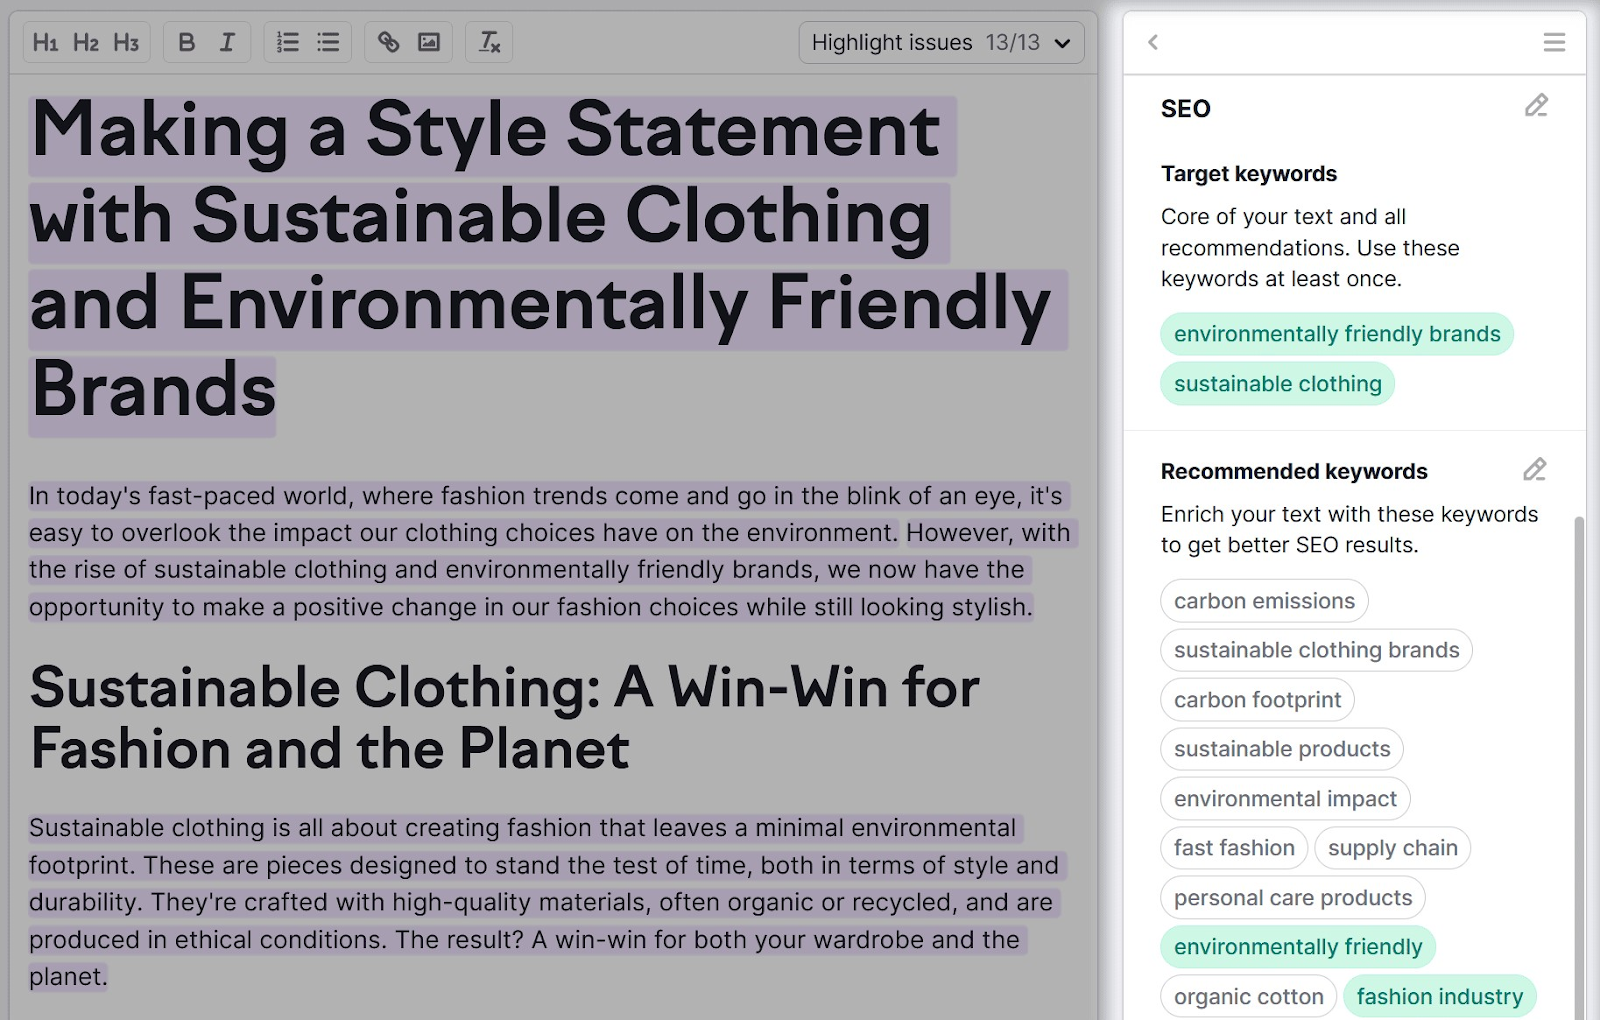Image resolution: width=1600 pixels, height=1020 pixels.
Task: Open the hamburger menu in side panel
Action: click(1553, 42)
